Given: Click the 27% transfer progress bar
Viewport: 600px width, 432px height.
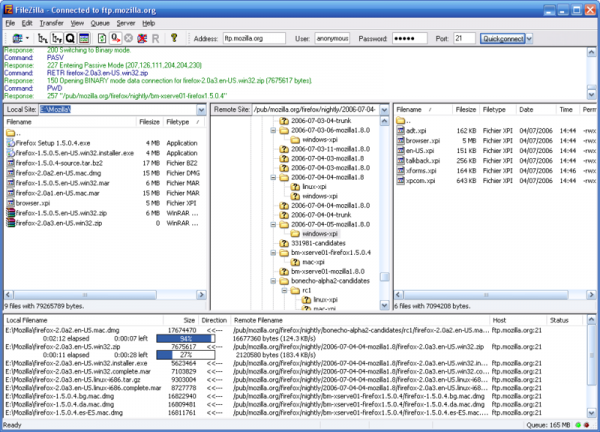Looking at the screenshot, I should pyautogui.click(x=186, y=355).
